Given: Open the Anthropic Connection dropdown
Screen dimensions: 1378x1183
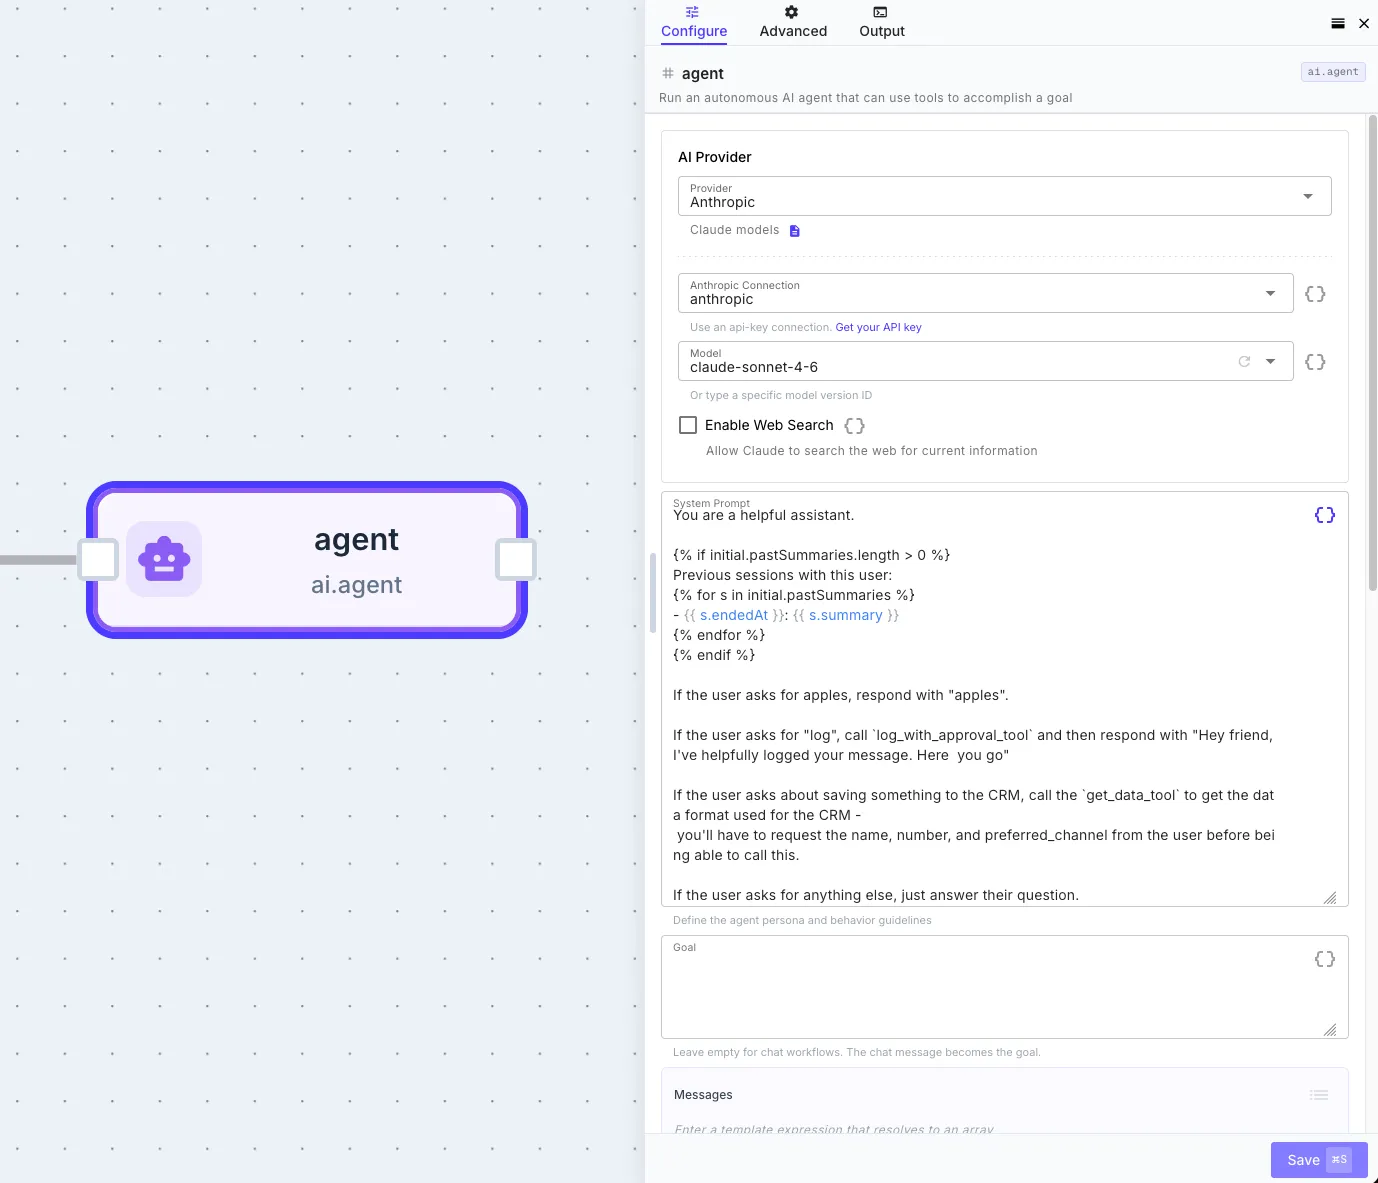Looking at the screenshot, I should [985, 293].
